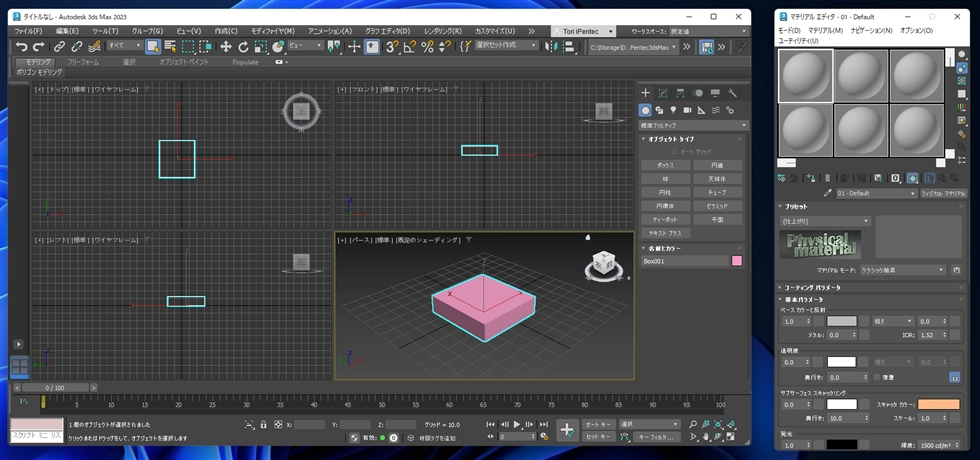Select the Link tool (chain icon)
The image size is (980, 460).
click(59, 46)
